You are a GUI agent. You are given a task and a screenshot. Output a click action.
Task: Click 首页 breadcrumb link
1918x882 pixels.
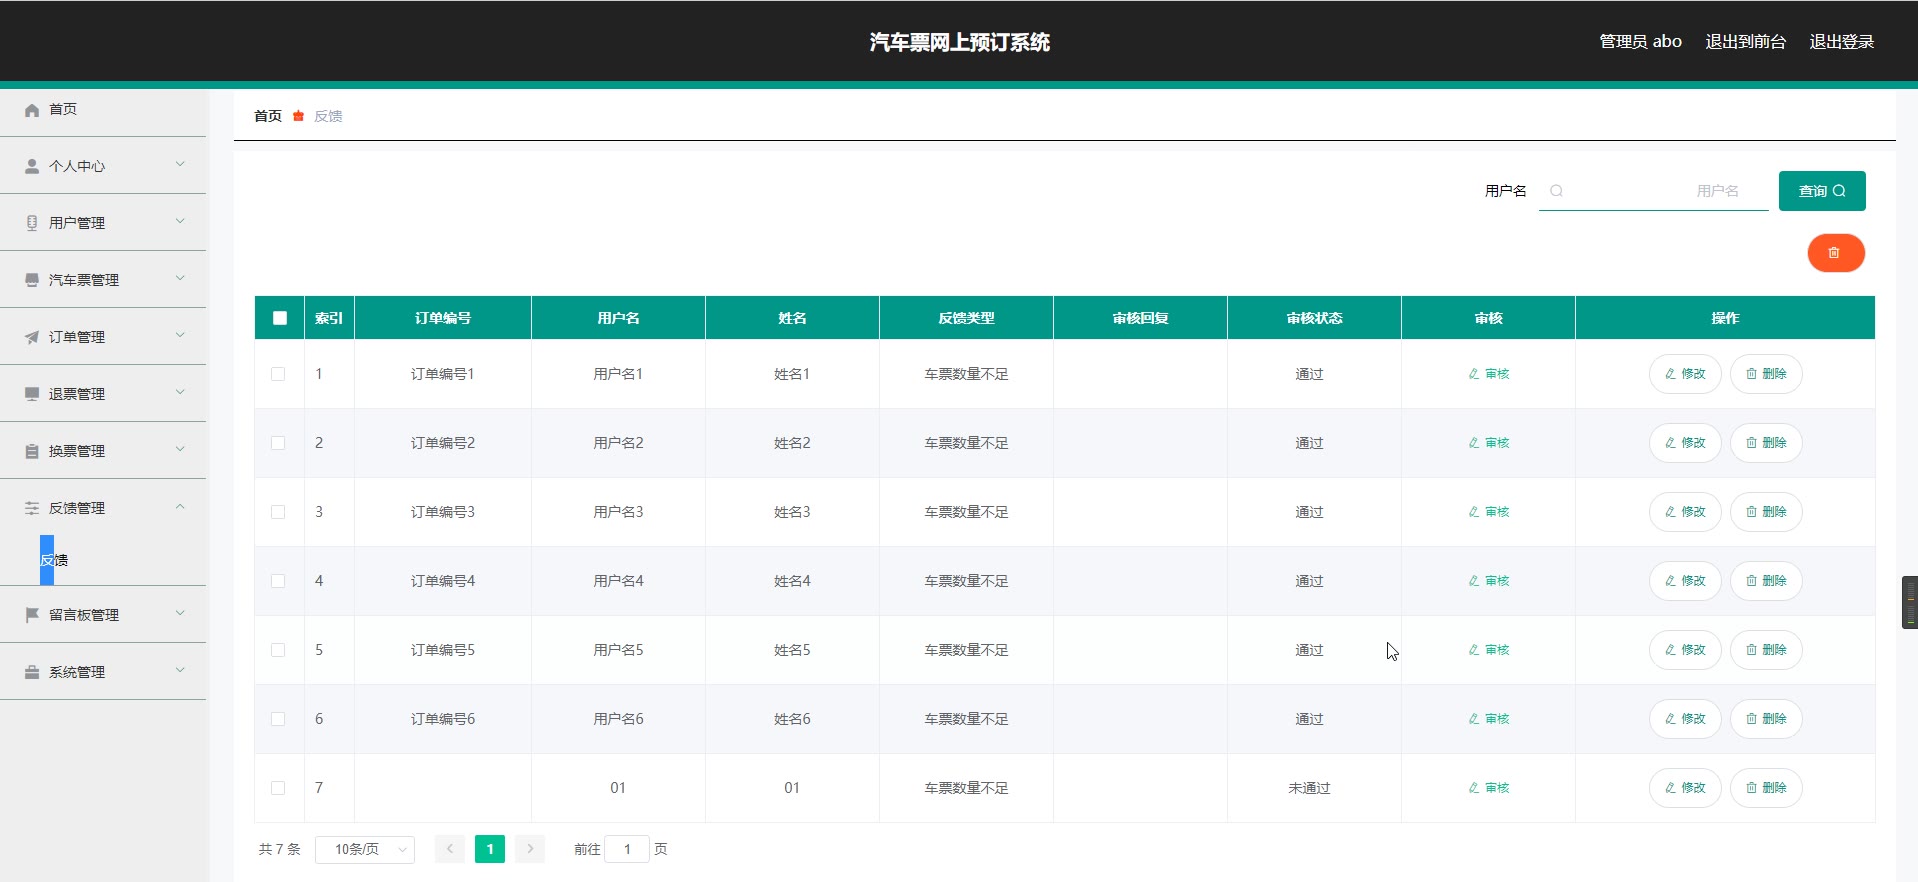click(268, 116)
